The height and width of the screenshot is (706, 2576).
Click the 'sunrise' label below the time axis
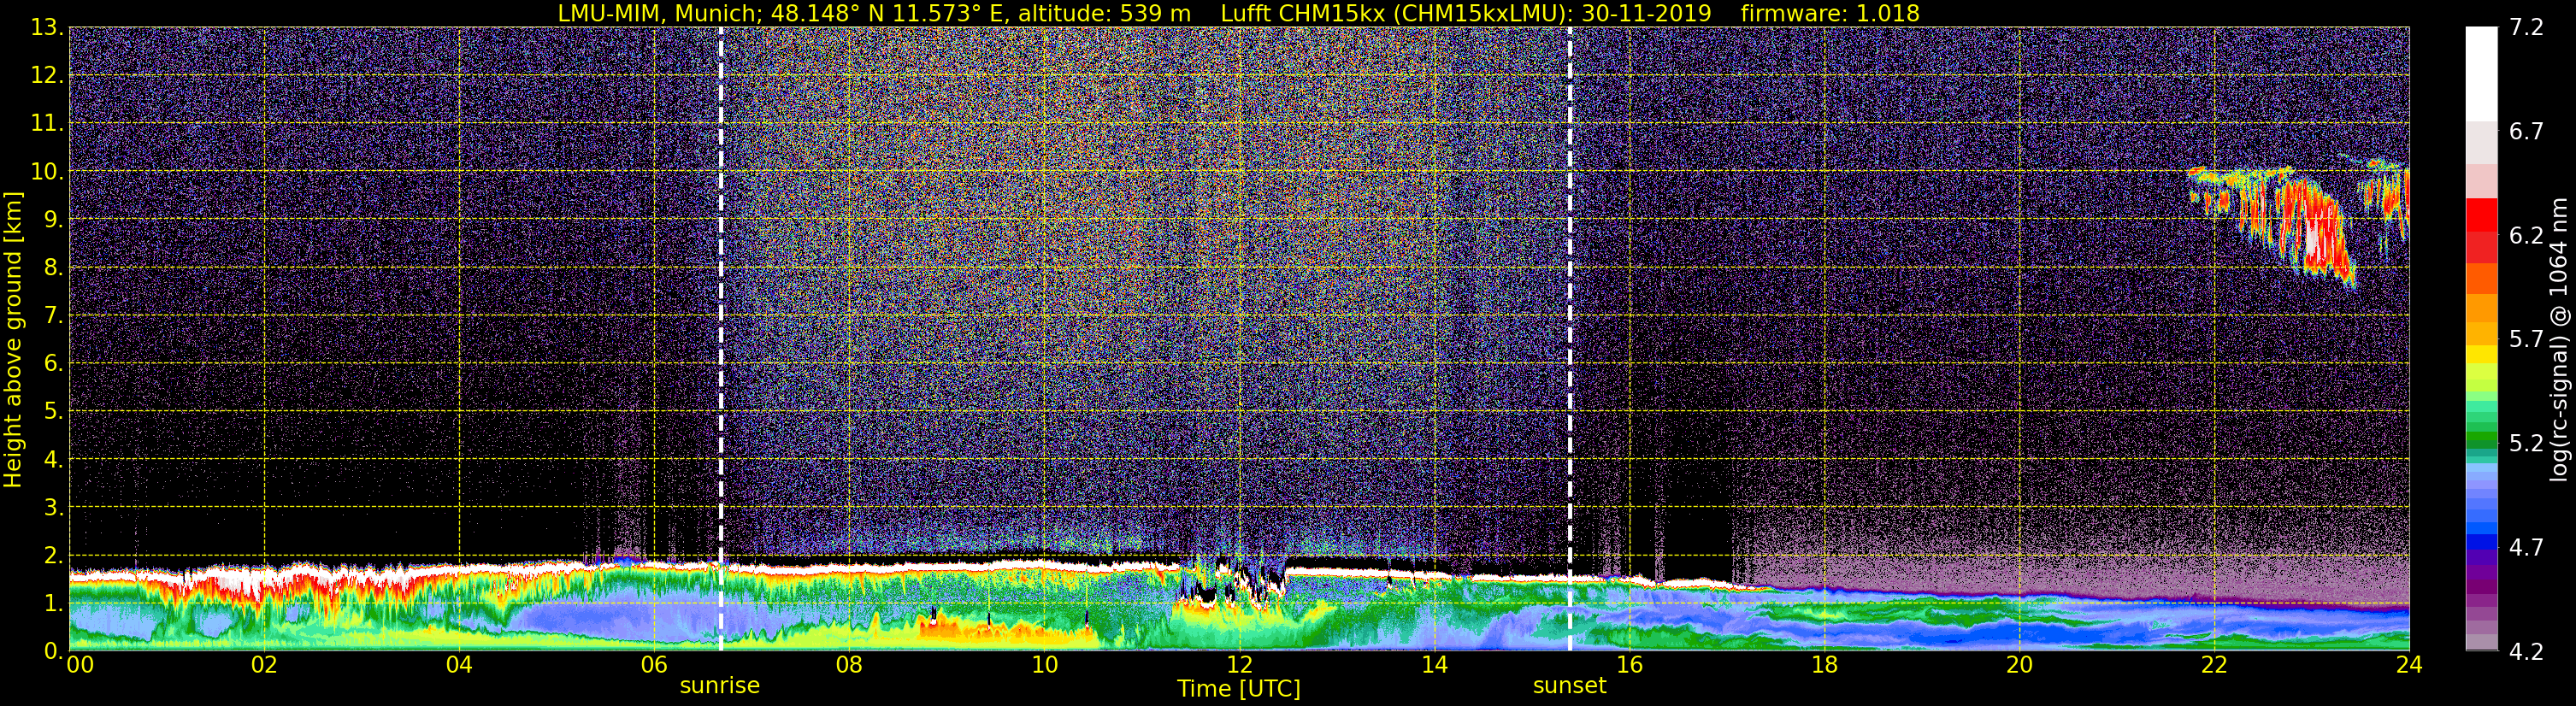pyautogui.click(x=720, y=686)
